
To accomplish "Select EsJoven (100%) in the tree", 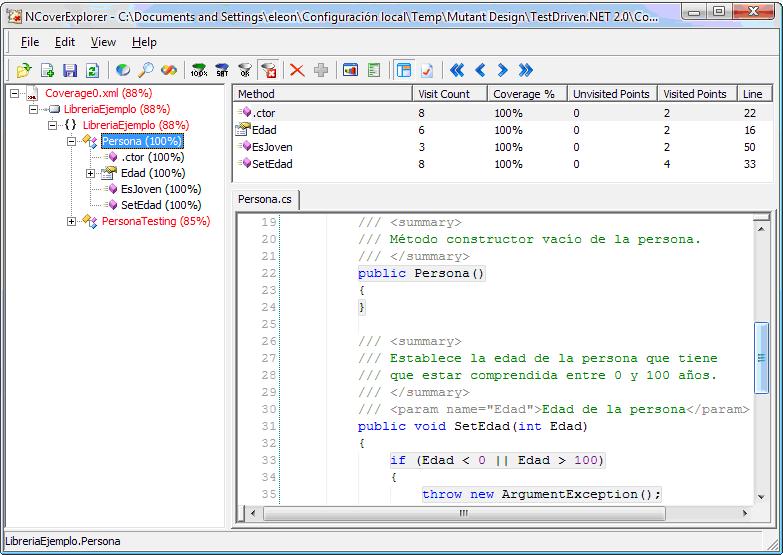I will click(x=161, y=189).
